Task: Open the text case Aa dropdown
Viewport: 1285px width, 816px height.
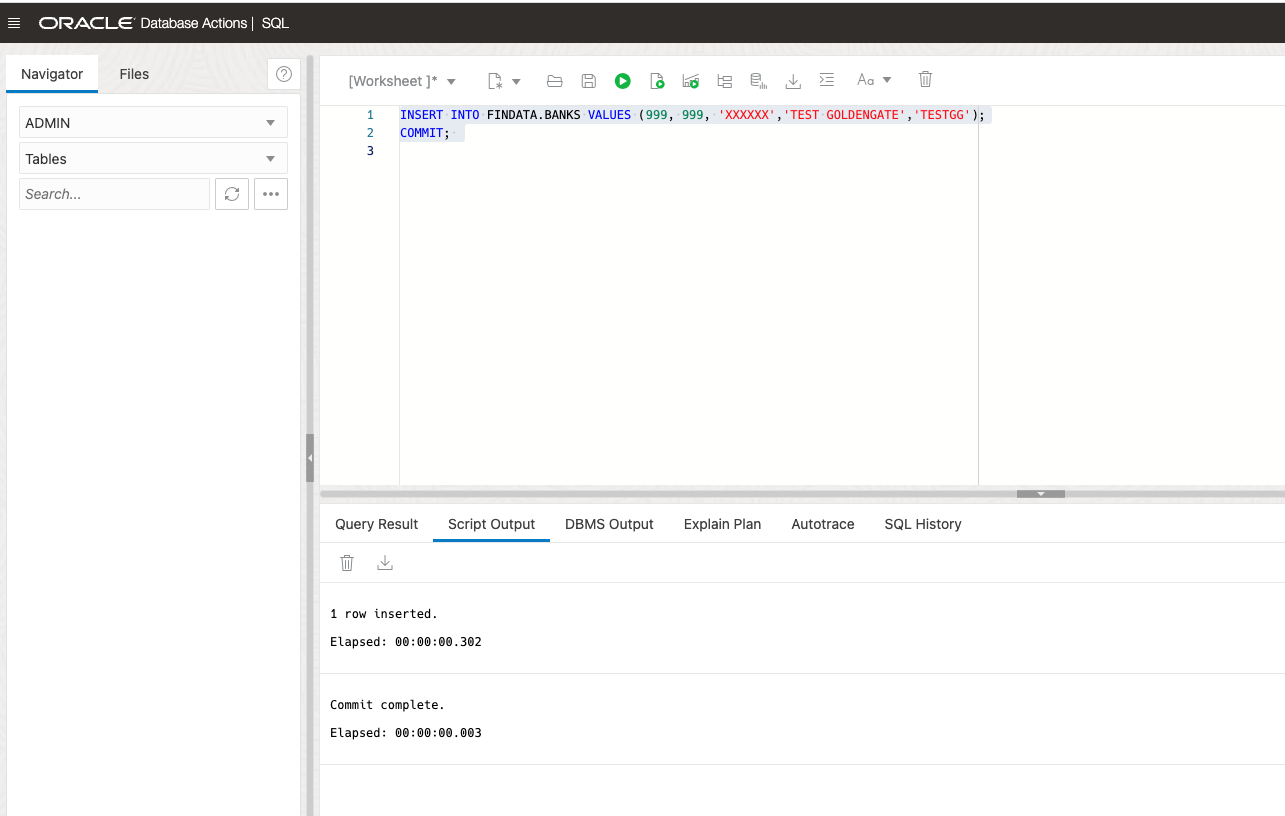Action: pyautogui.click(x=874, y=80)
